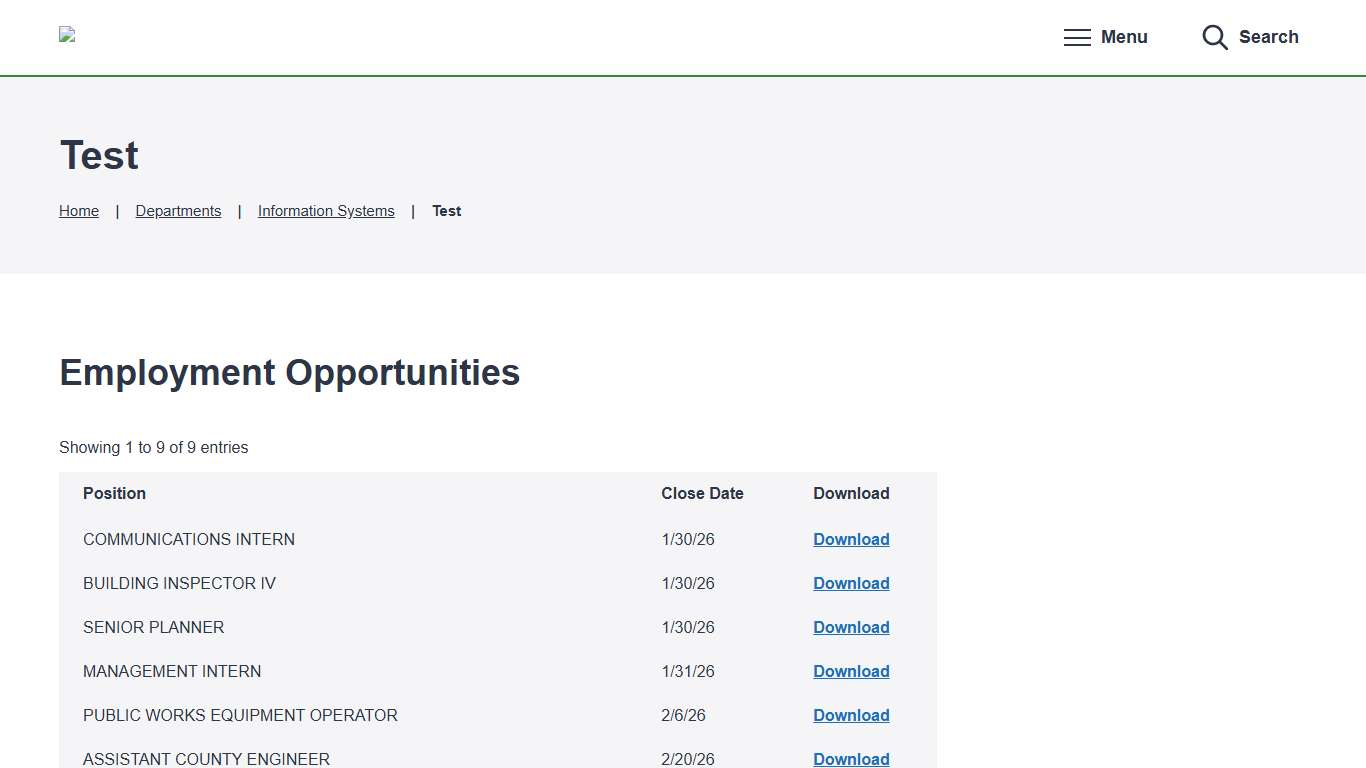Sort table by Position column header
1366x768 pixels.
click(x=114, y=493)
